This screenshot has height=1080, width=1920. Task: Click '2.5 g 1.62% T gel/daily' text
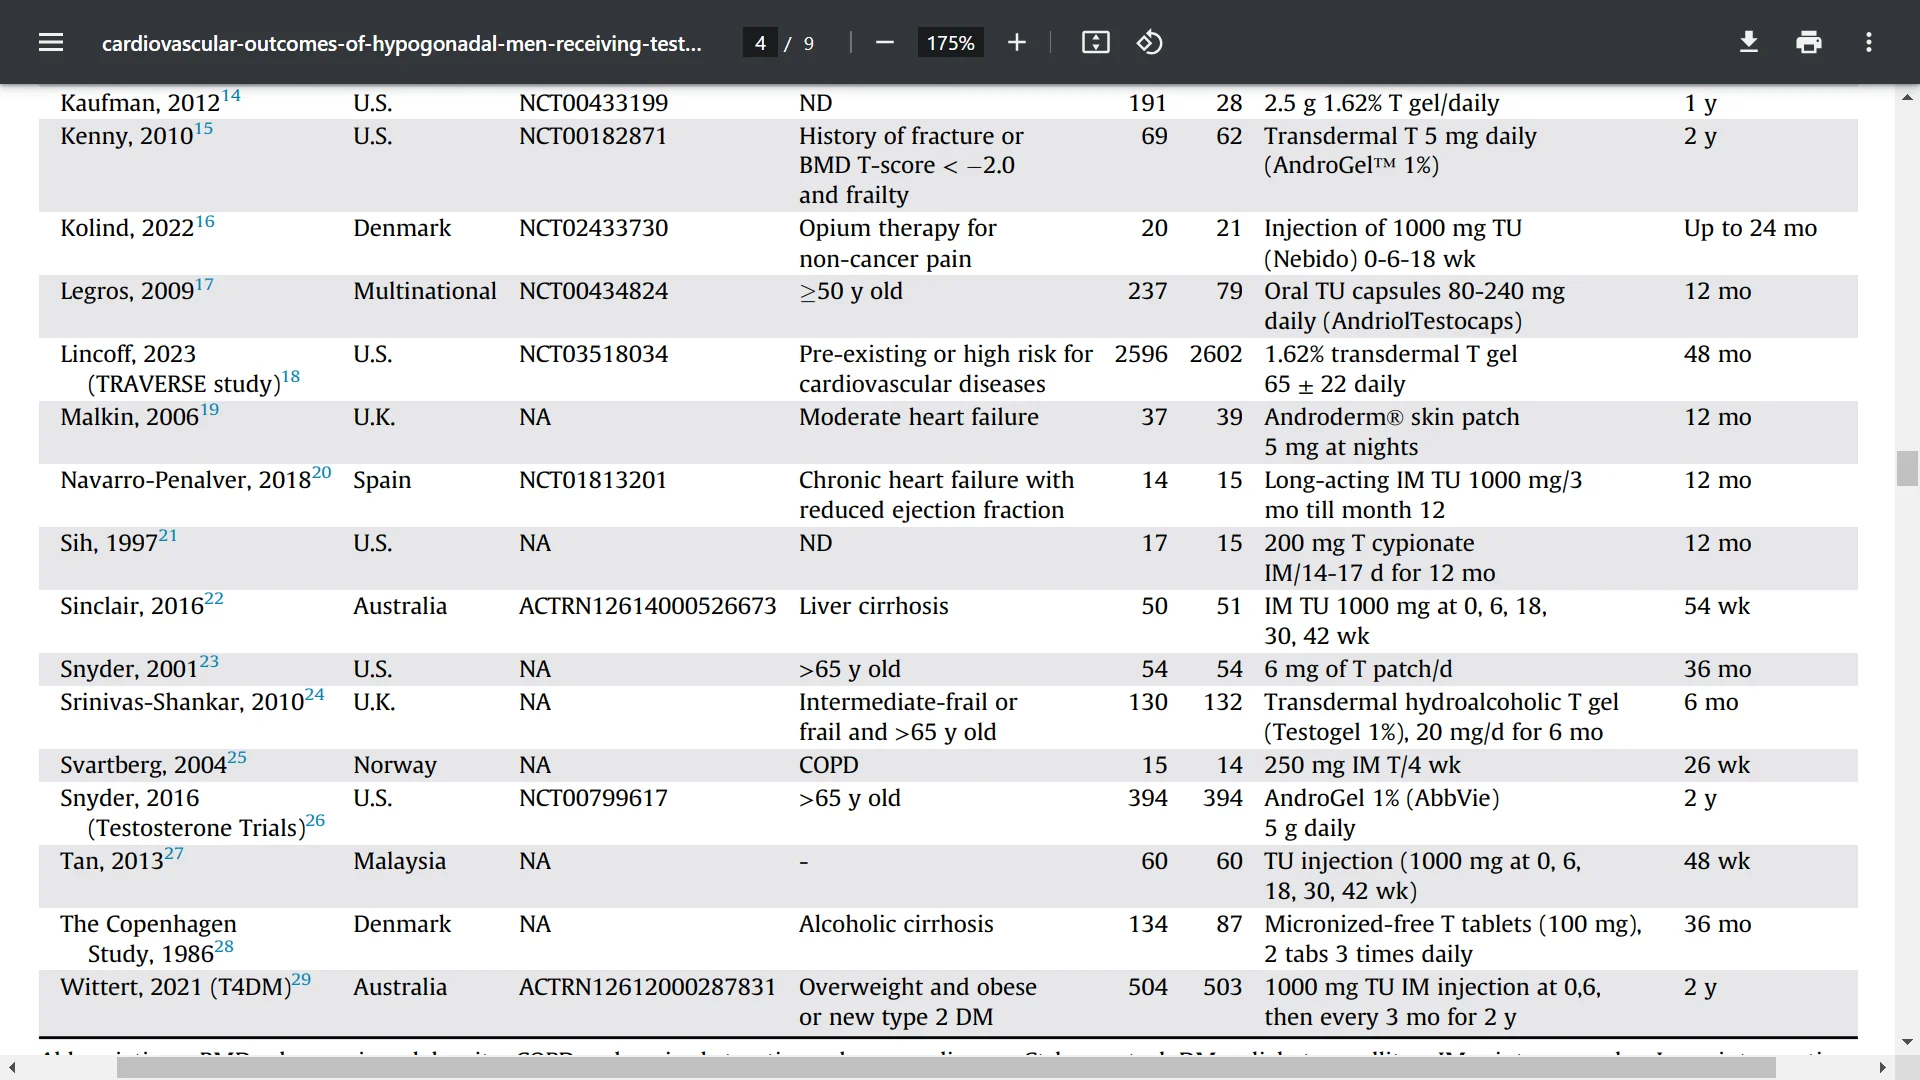pyautogui.click(x=1382, y=103)
